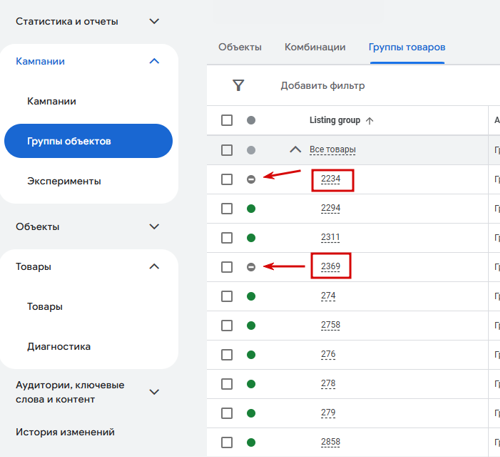Click the green status dot for 2758

(x=251, y=325)
